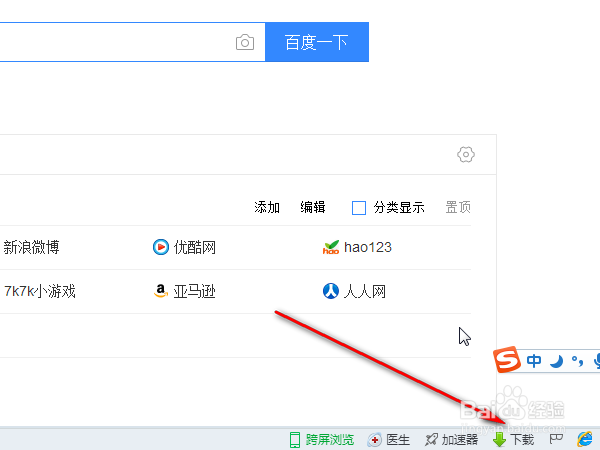Viewport: 600px width, 450px height.
Task: Click the Sogou S input method logo
Action: pyautogui.click(x=507, y=360)
